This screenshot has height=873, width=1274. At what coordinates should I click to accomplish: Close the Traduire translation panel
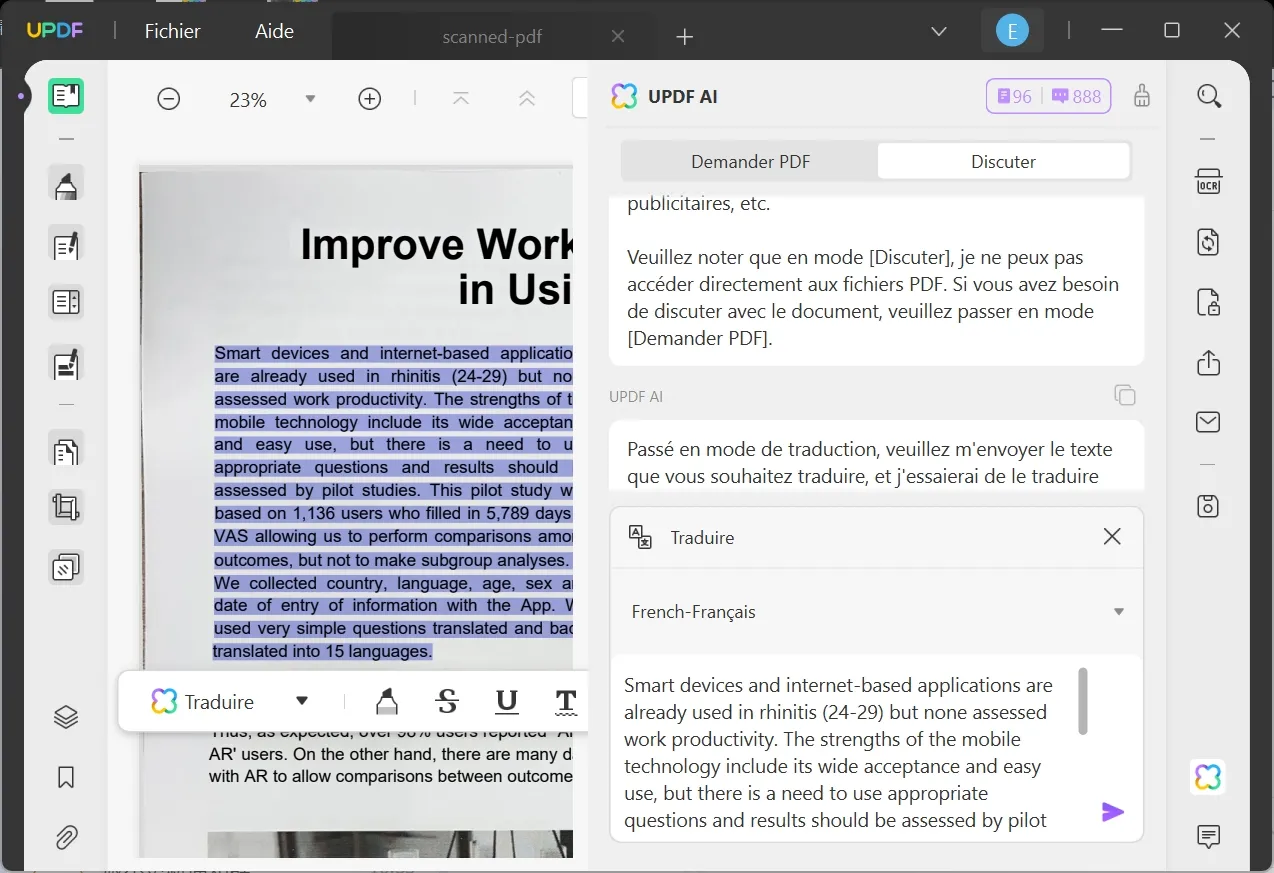point(1112,537)
